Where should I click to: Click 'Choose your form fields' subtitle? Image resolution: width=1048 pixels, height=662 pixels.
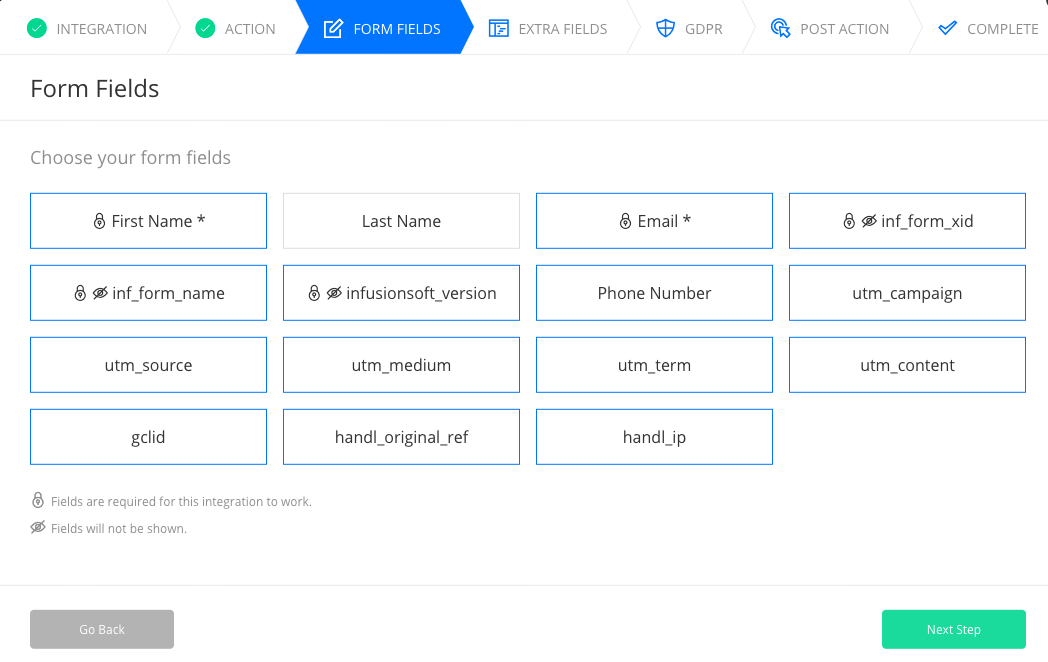[x=130, y=158]
